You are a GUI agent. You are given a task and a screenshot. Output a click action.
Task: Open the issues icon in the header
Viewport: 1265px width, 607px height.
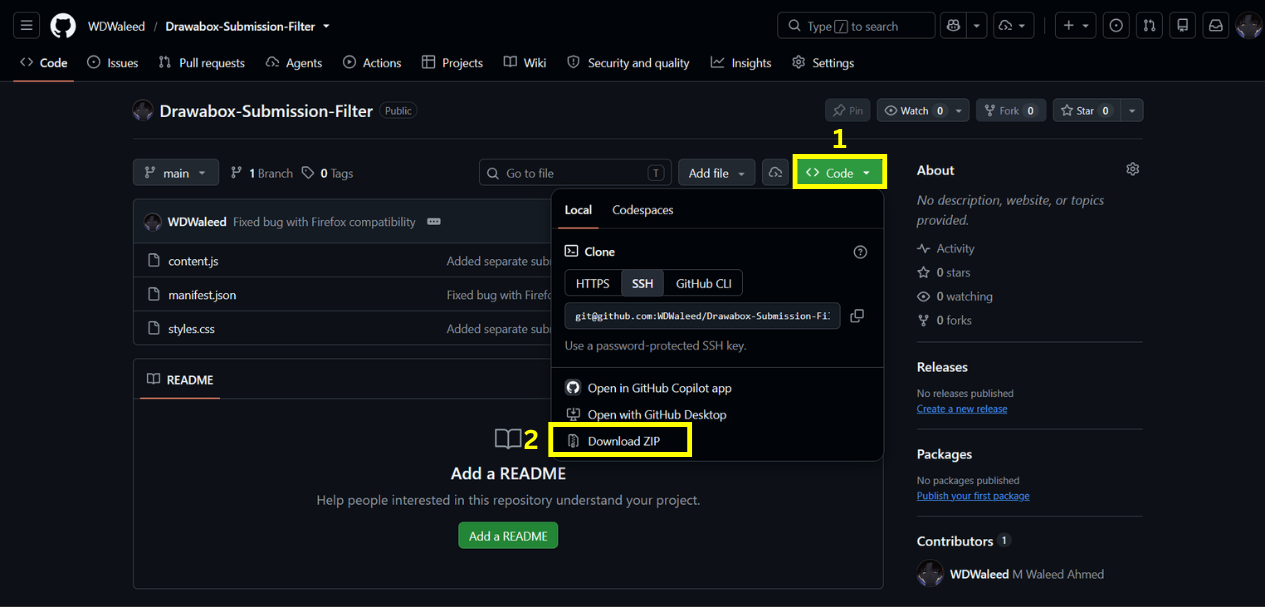(x=1117, y=26)
